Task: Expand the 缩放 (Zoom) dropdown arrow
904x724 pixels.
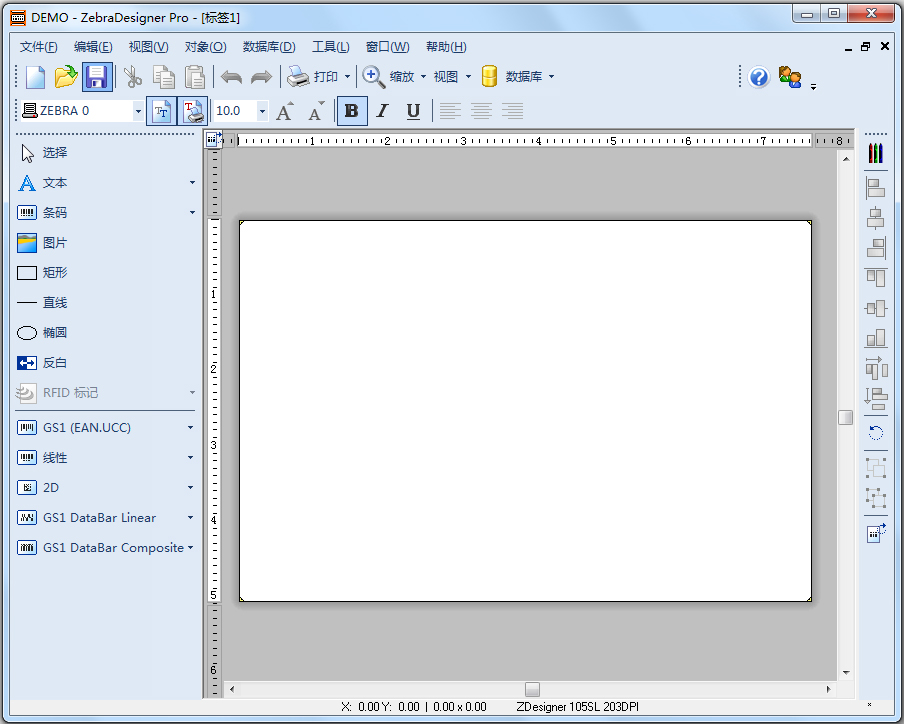Action: pos(423,76)
